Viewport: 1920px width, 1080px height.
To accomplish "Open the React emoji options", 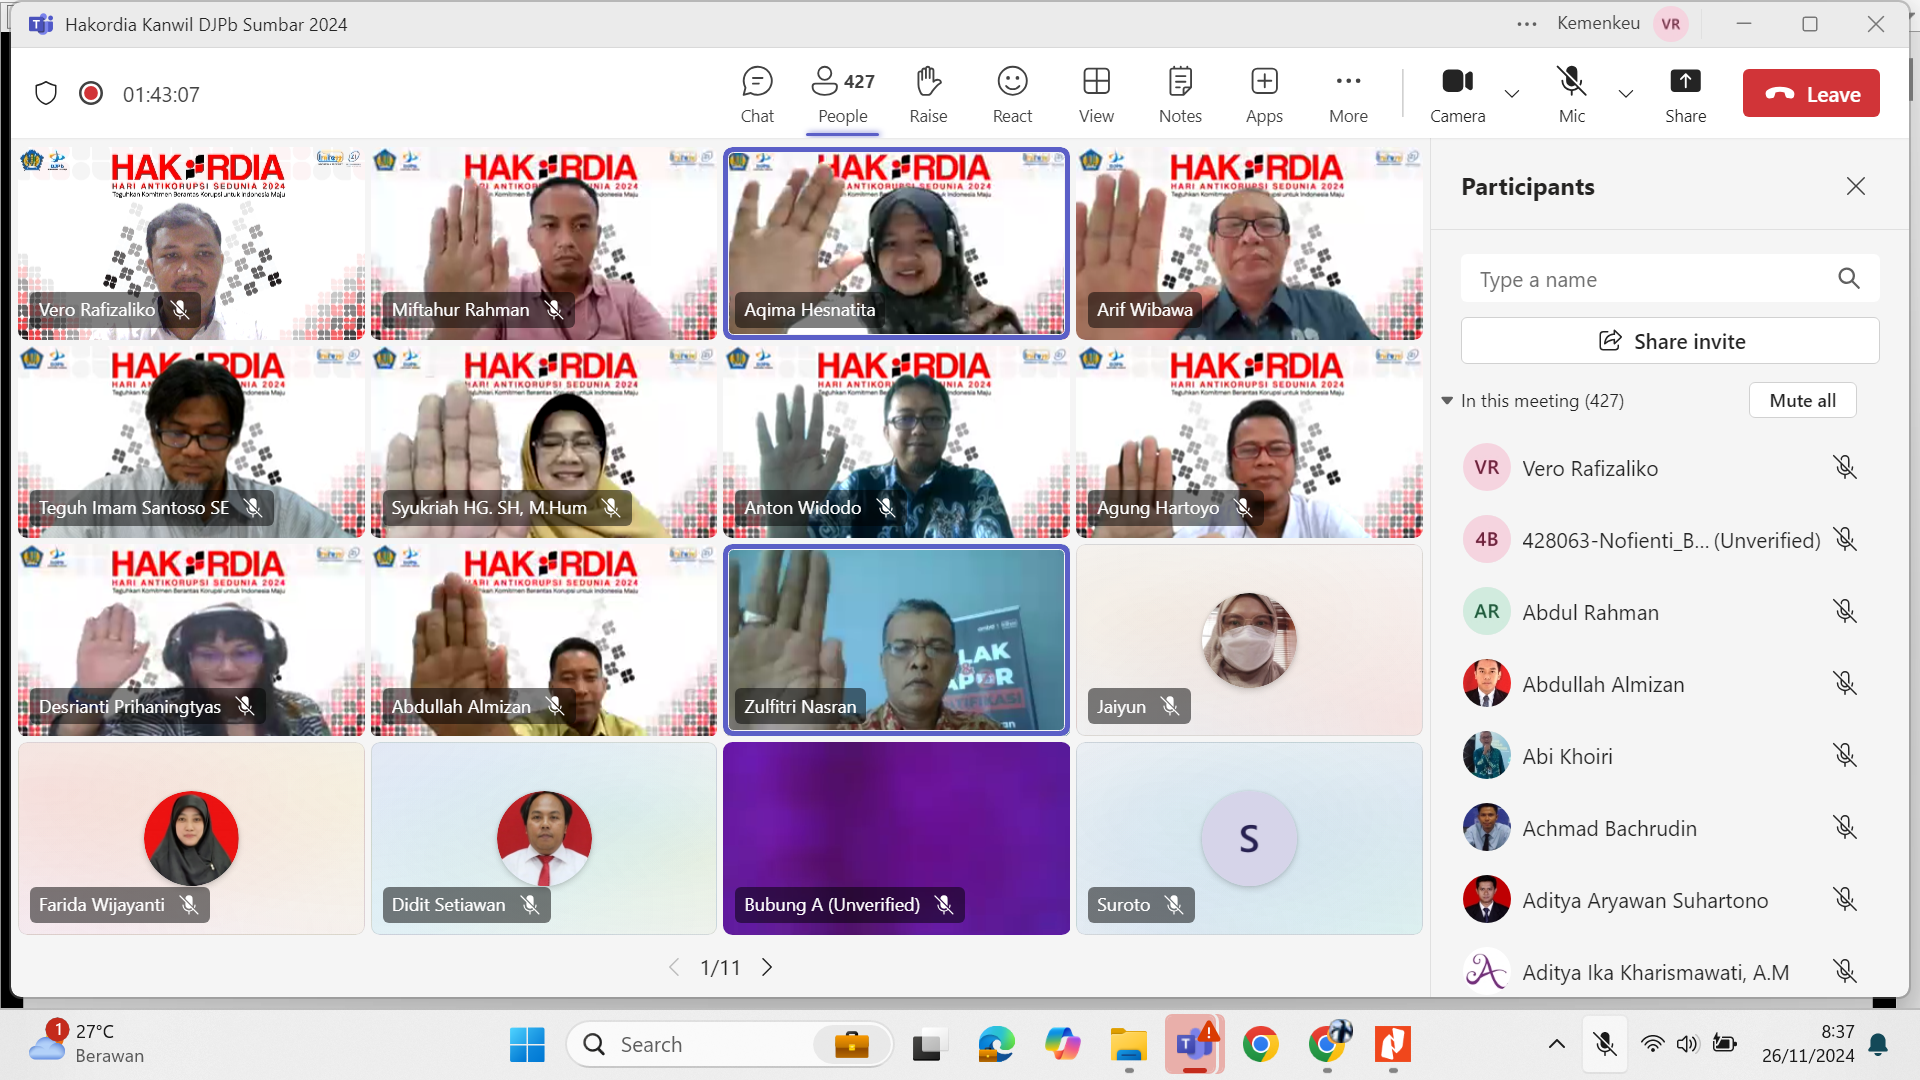I will click(1012, 95).
